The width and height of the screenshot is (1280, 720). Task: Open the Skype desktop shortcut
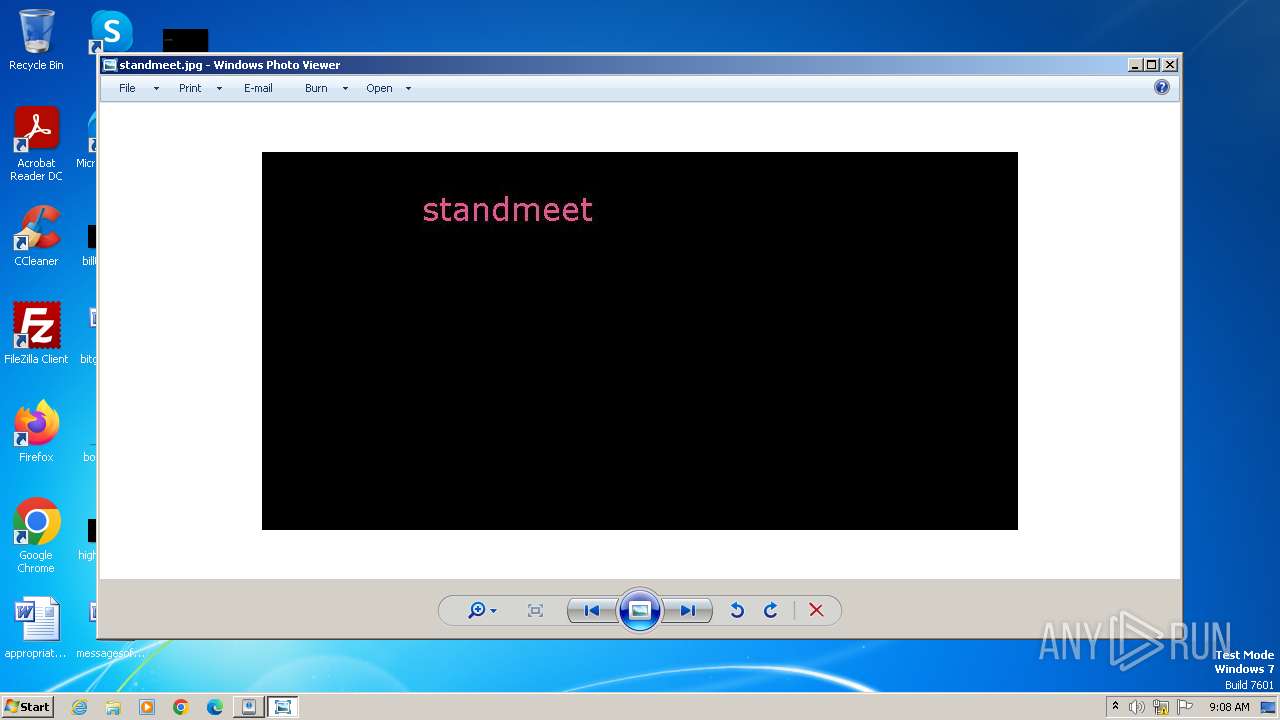coord(111,32)
